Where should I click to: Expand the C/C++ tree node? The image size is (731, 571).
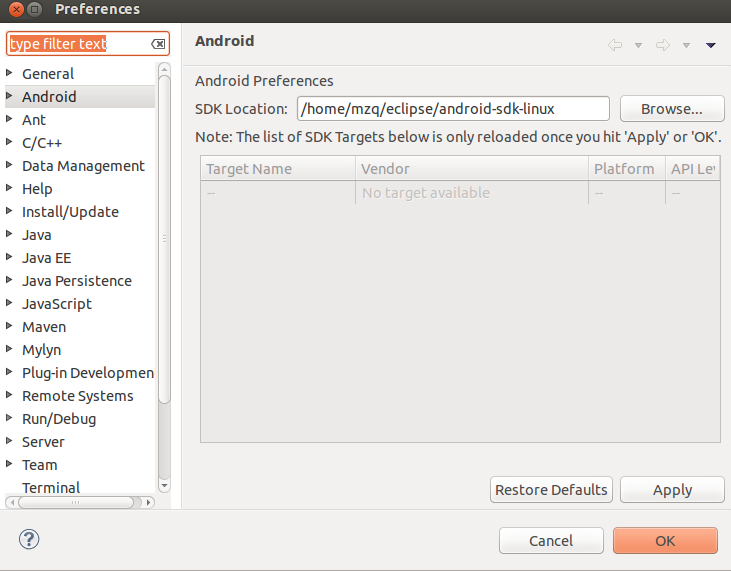click(x=9, y=142)
